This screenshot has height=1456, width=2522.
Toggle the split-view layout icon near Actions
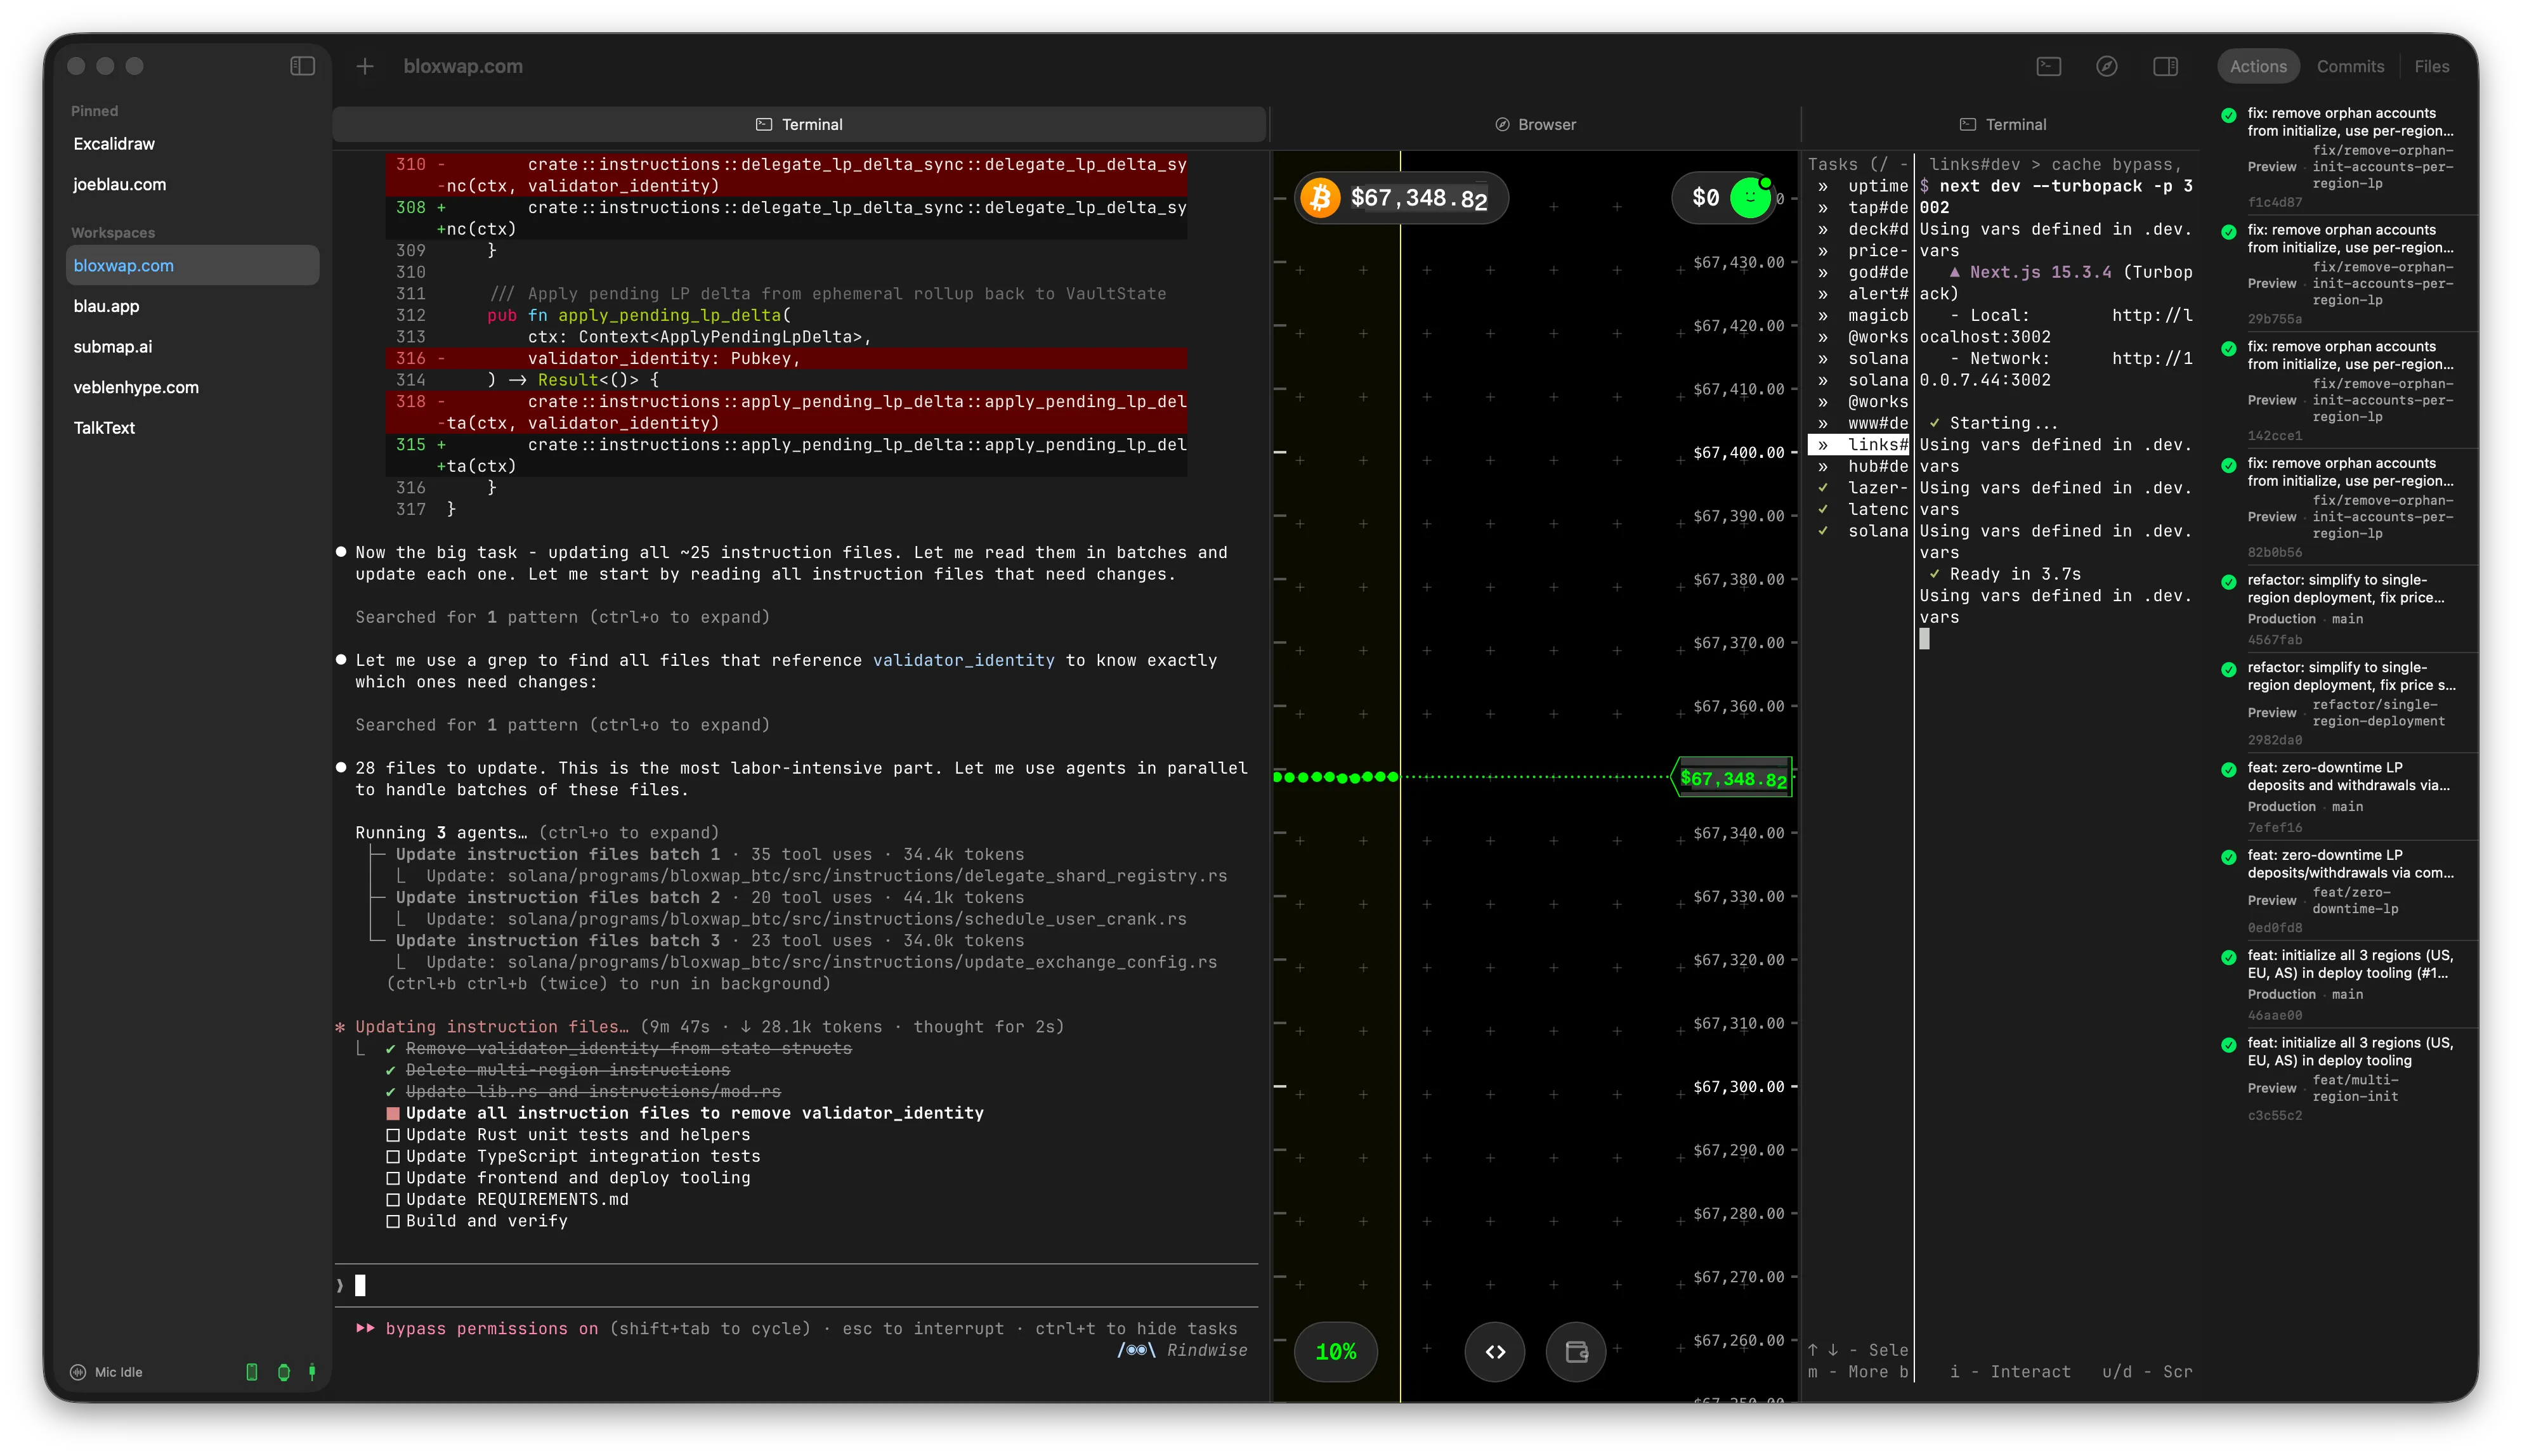pos(2167,66)
